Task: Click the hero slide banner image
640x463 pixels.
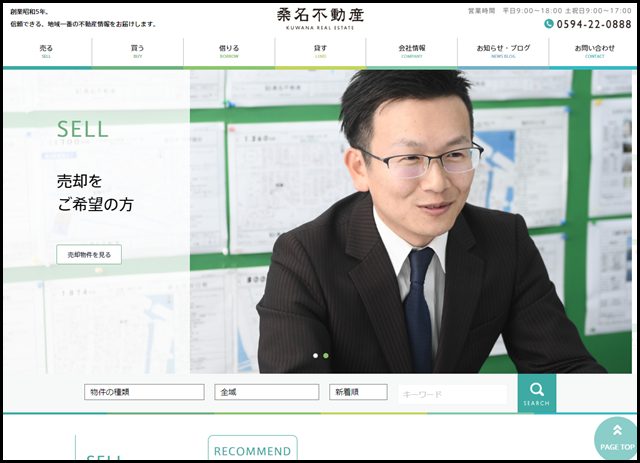Action: 318,221
